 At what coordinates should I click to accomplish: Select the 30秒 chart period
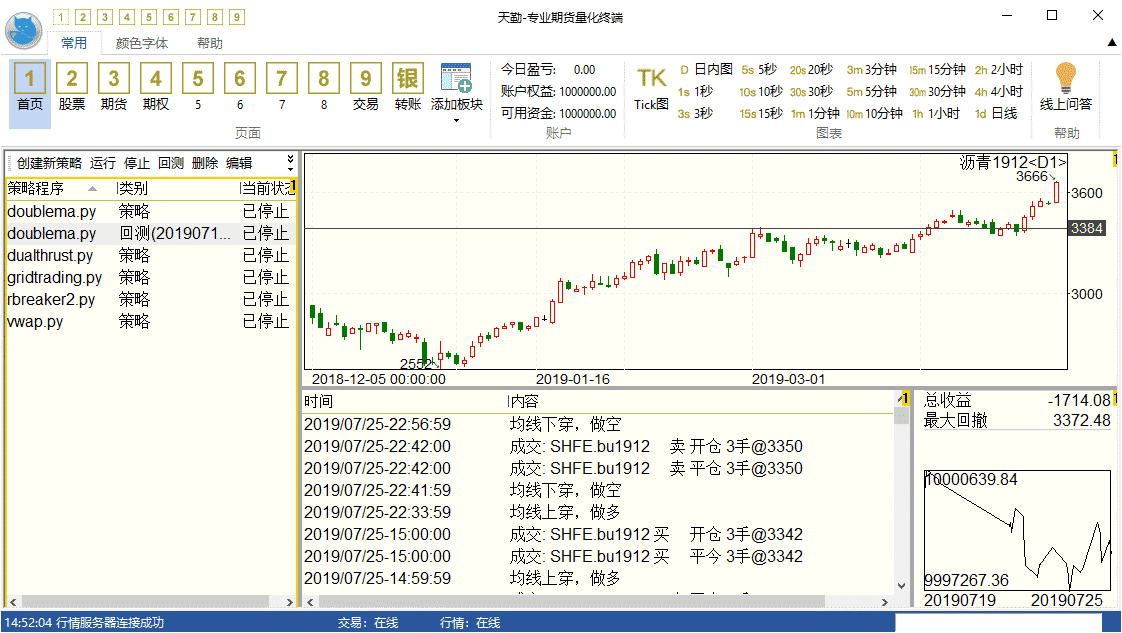tap(811, 92)
